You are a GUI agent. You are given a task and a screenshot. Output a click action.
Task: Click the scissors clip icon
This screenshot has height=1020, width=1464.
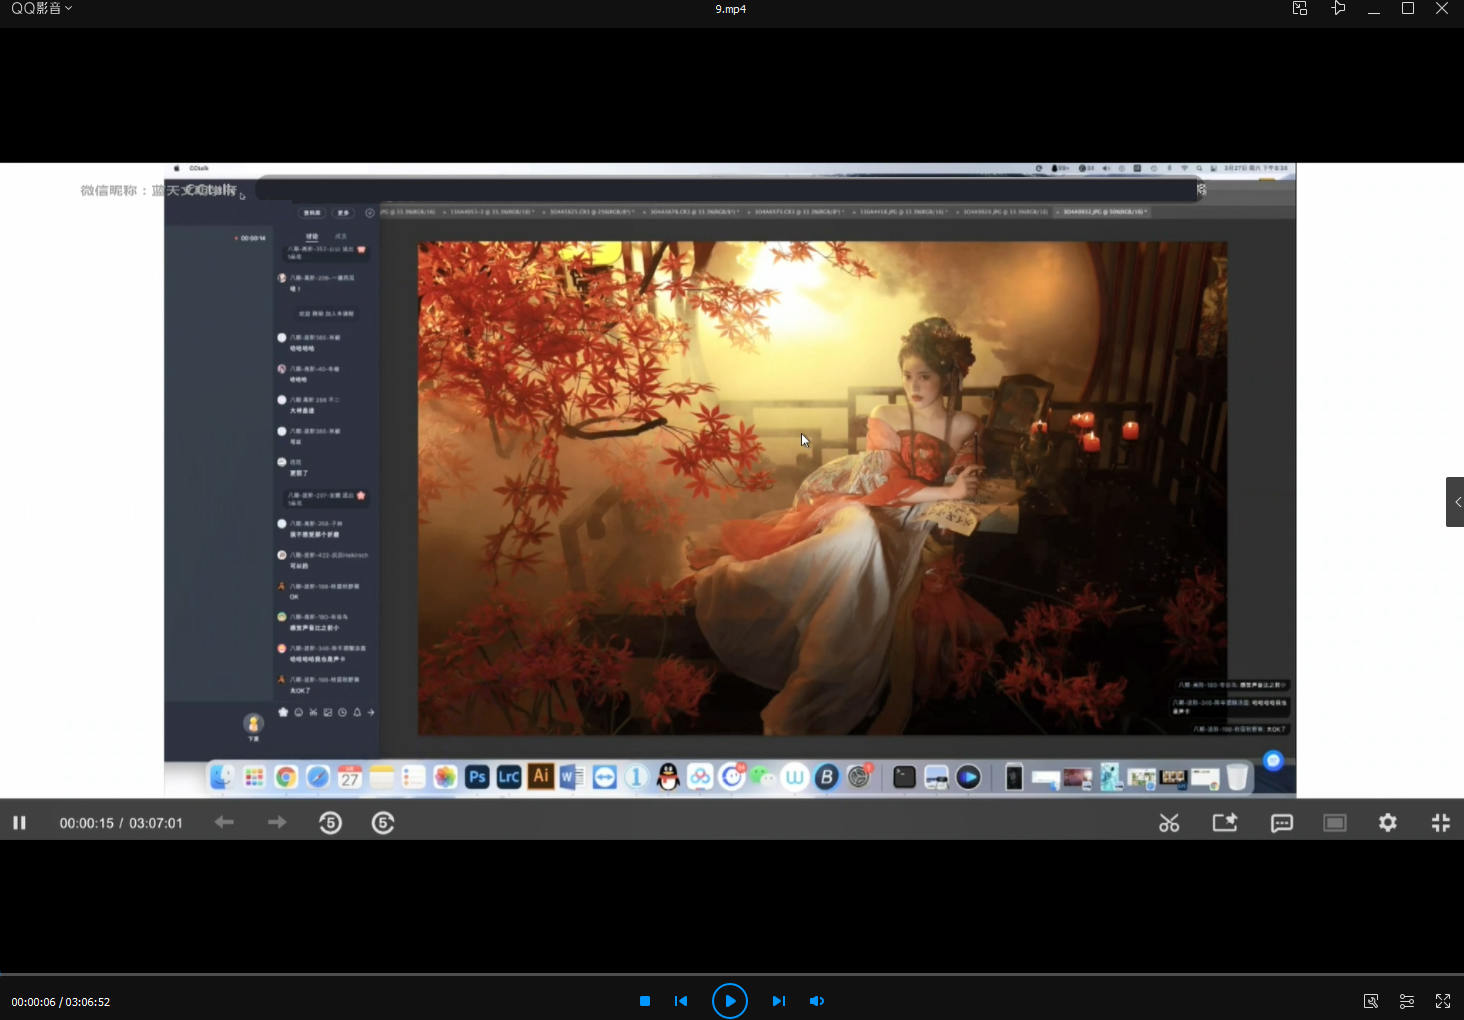click(x=1169, y=823)
